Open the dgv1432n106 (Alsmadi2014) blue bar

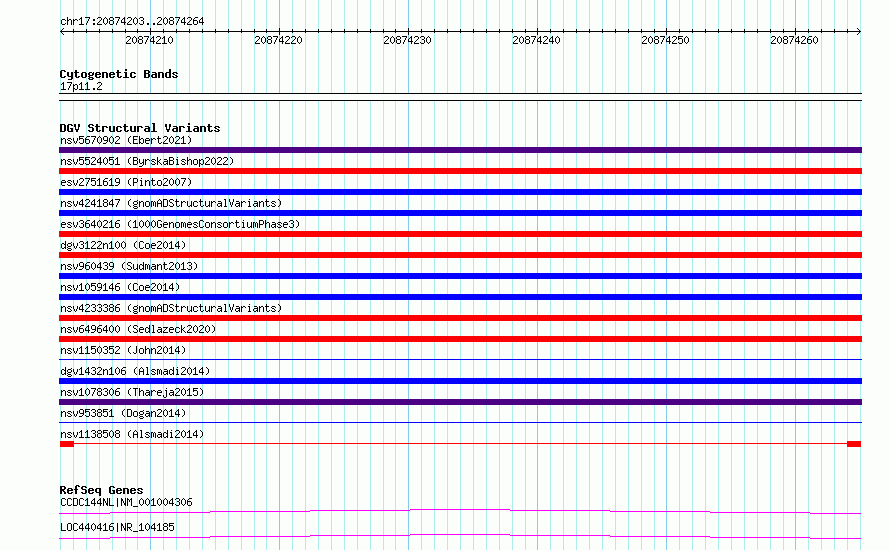click(460, 381)
